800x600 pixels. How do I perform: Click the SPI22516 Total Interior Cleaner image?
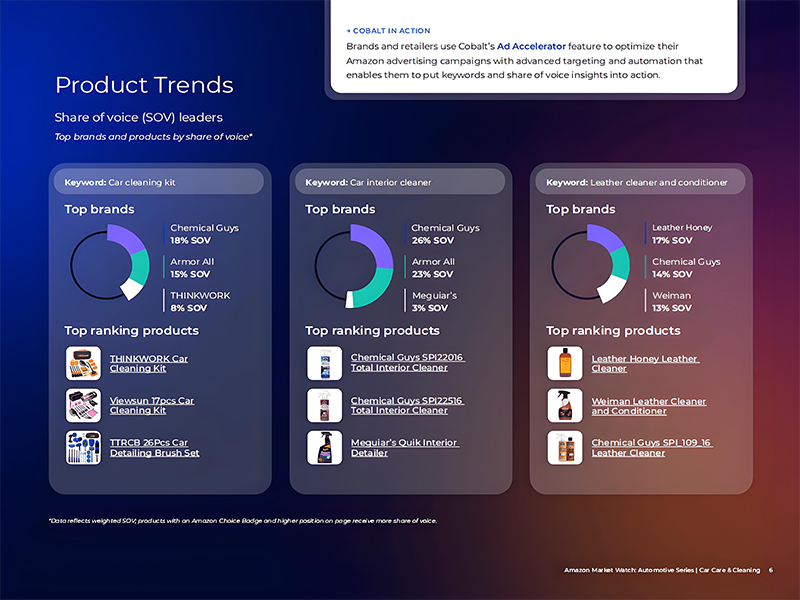pyautogui.click(x=324, y=406)
